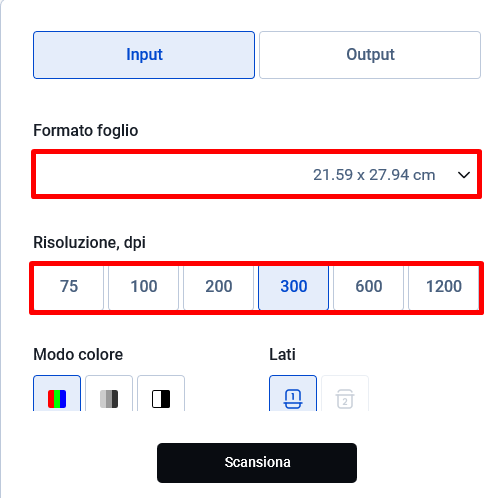
Task: Set resolution to 75 dpi
Action: click(x=69, y=286)
